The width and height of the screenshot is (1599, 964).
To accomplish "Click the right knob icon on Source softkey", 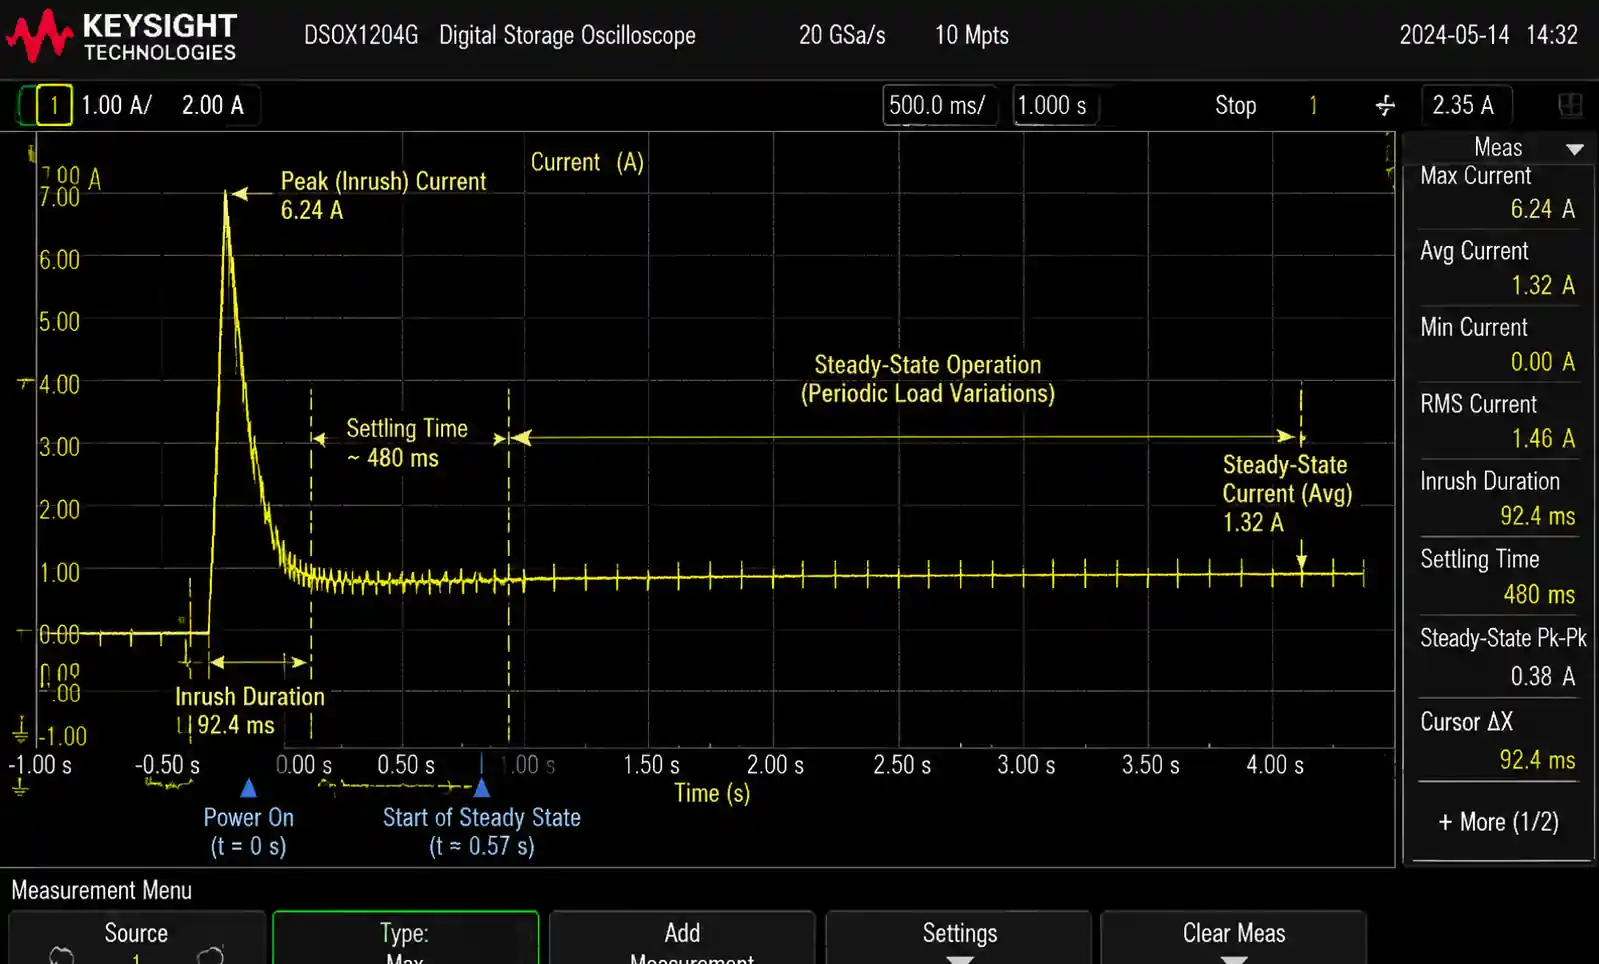I will coord(210,956).
